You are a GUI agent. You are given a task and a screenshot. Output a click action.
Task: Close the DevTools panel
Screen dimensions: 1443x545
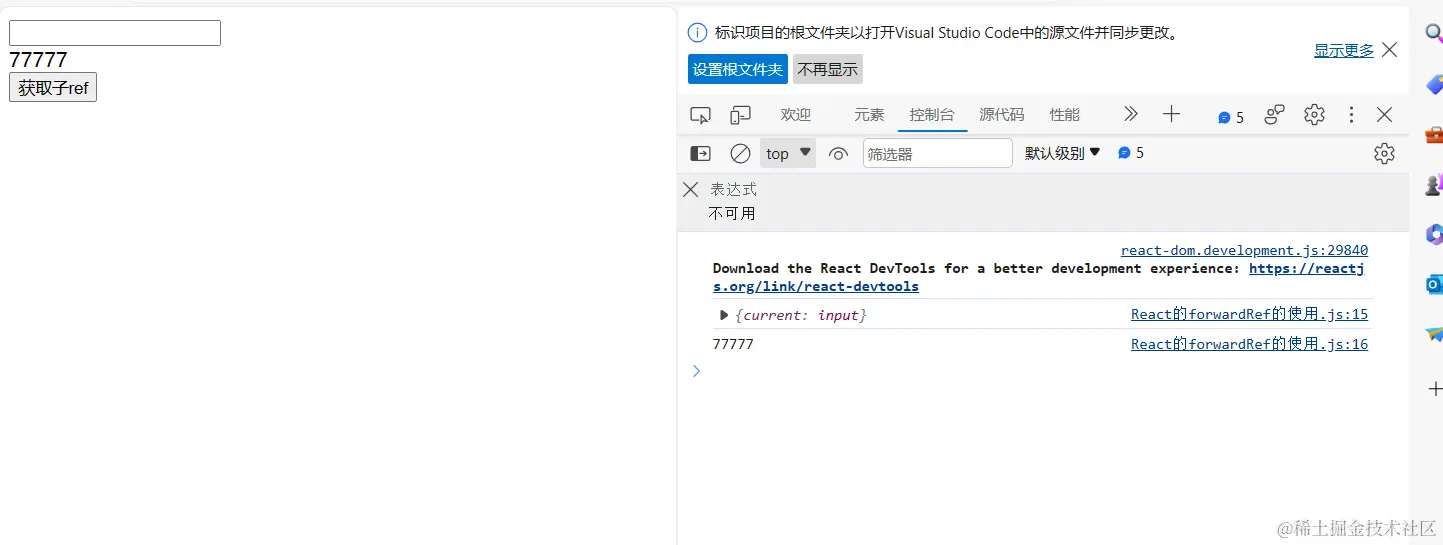point(1384,115)
